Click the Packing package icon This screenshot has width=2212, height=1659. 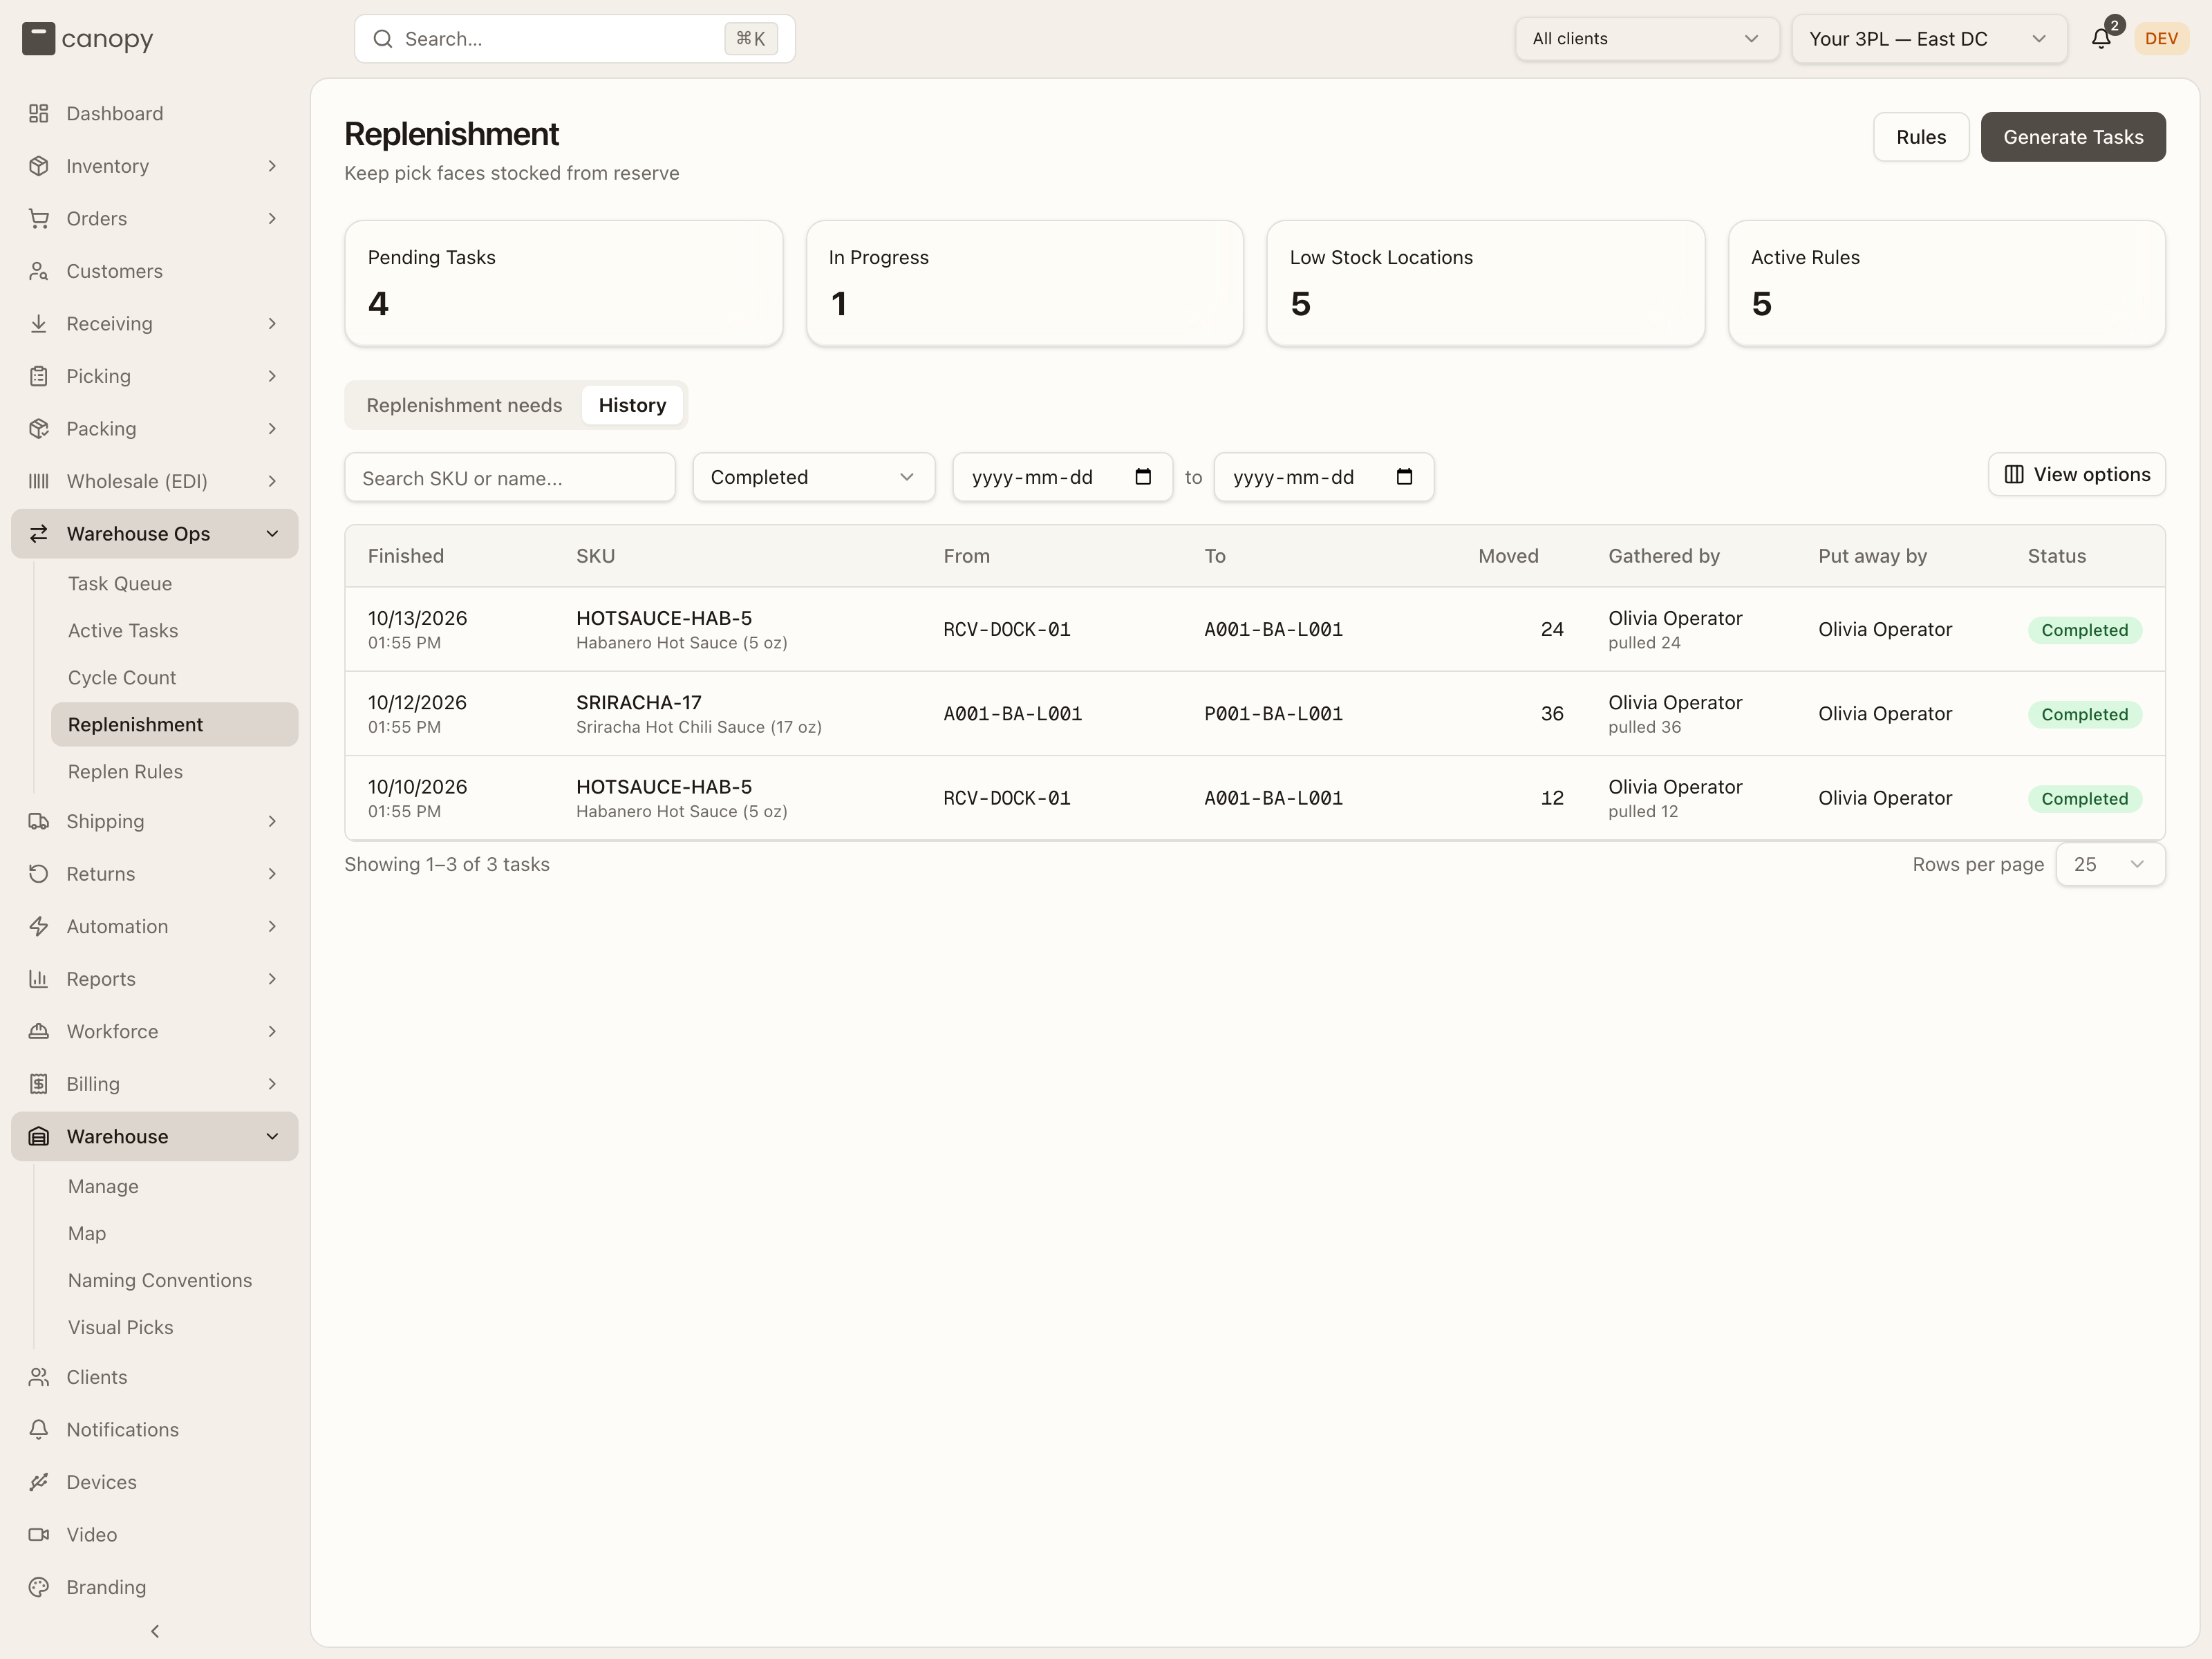(39, 429)
